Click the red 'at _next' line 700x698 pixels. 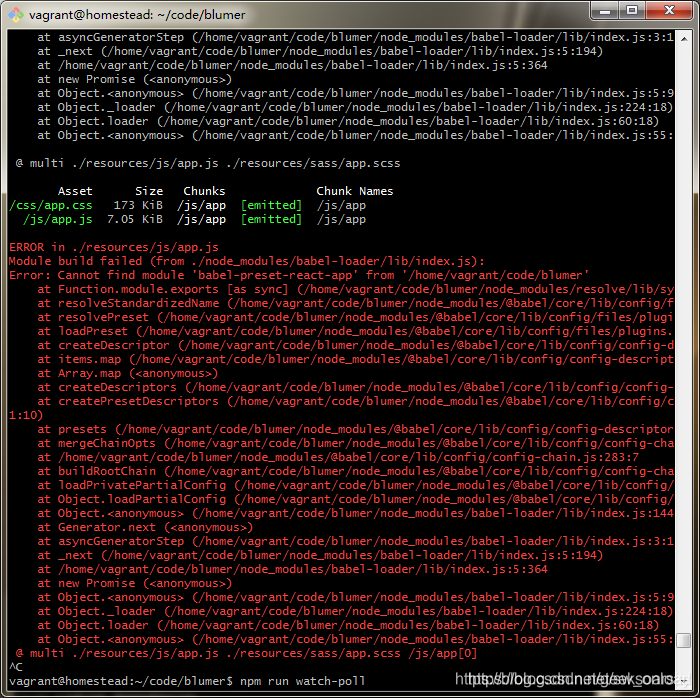[320, 555]
